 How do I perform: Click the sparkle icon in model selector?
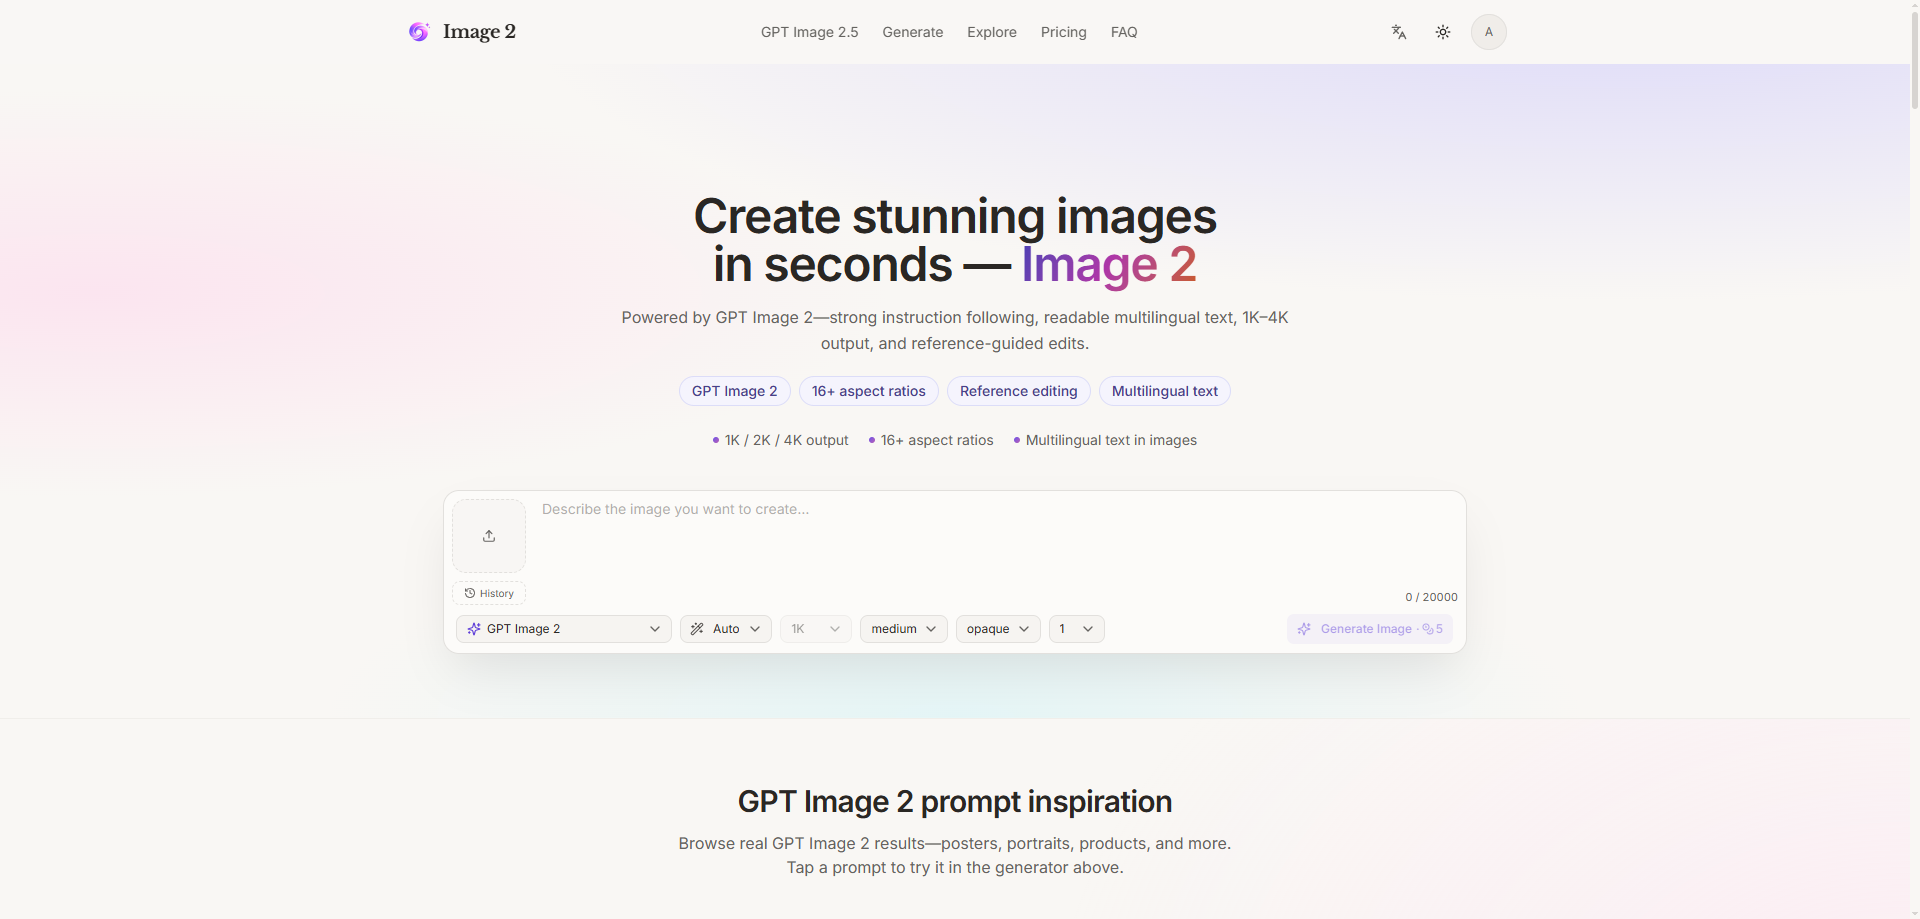[474, 629]
